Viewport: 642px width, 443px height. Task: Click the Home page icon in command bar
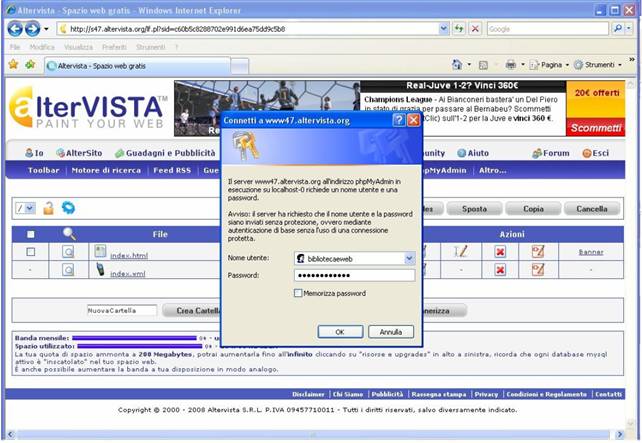point(457,65)
